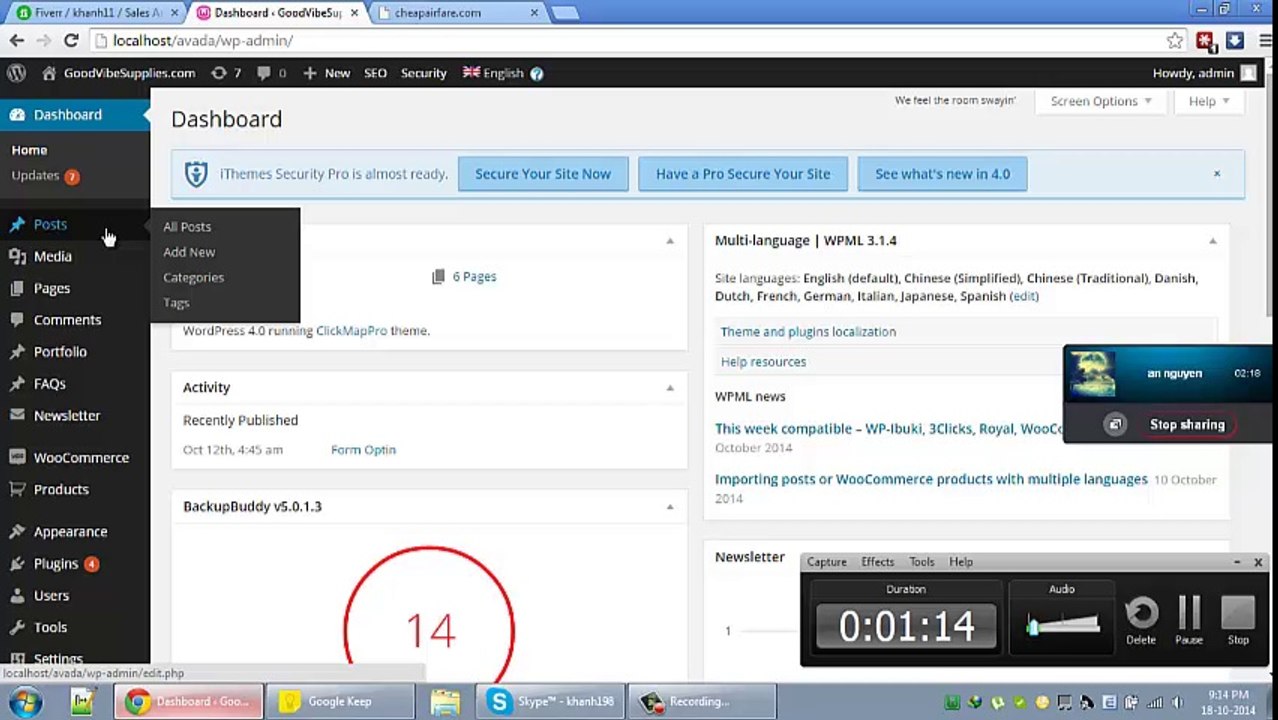Open Theme and plugins localization link
The height and width of the screenshot is (720, 1278).
808,332
